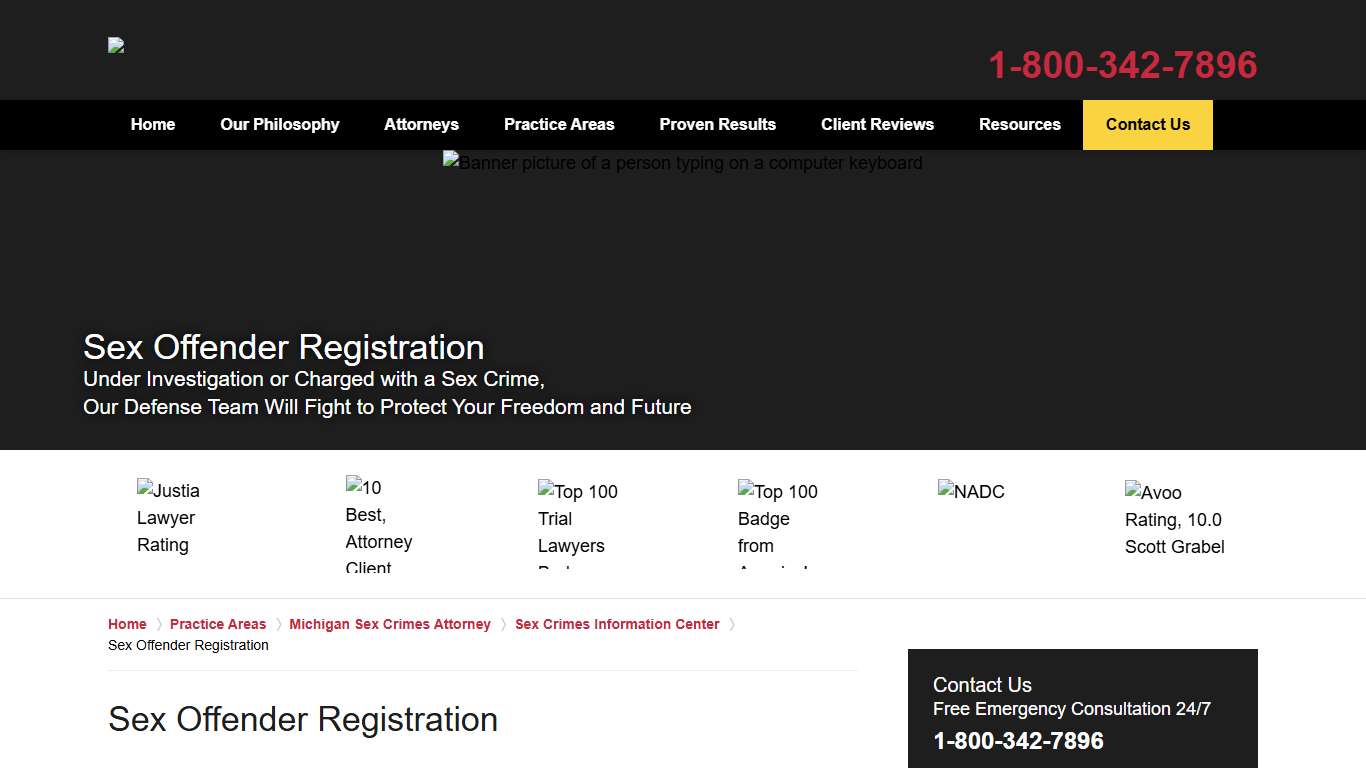Open the Michigan Sex Crimes Attorney breadcrumb

point(390,624)
